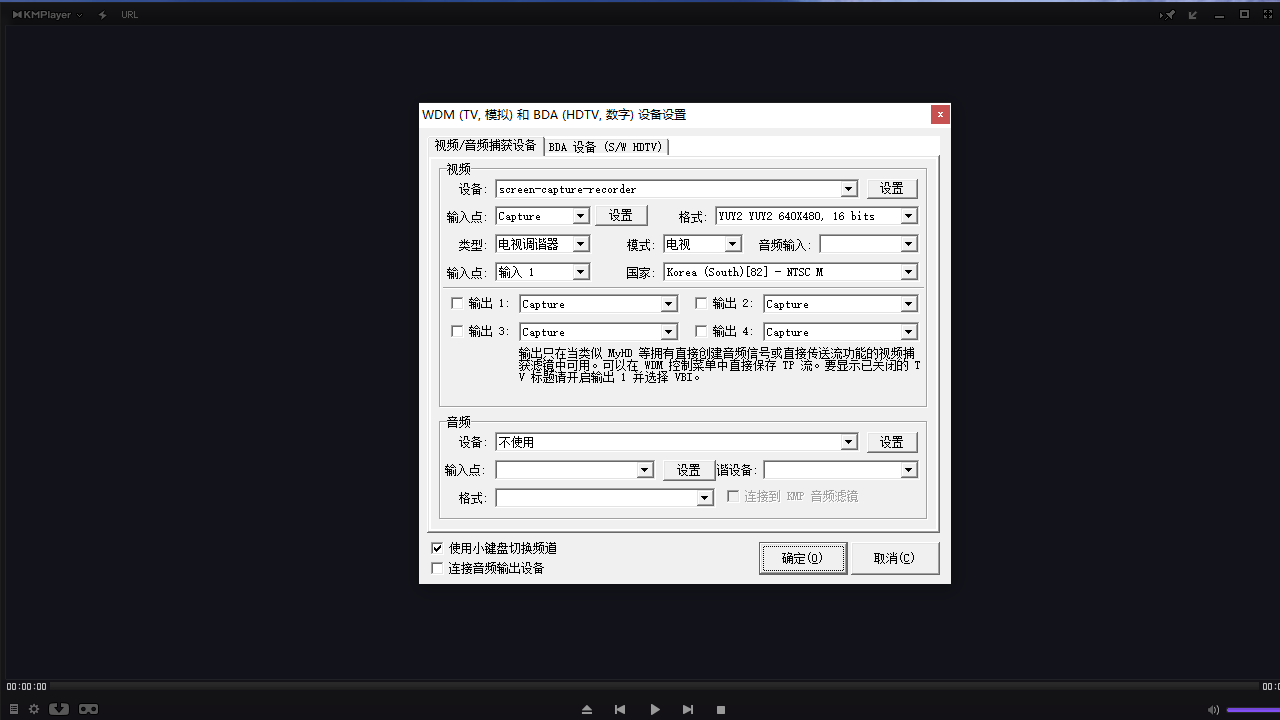Viewport: 1280px width, 720px height.
Task: Click the 取消(C) button
Action: [895, 558]
